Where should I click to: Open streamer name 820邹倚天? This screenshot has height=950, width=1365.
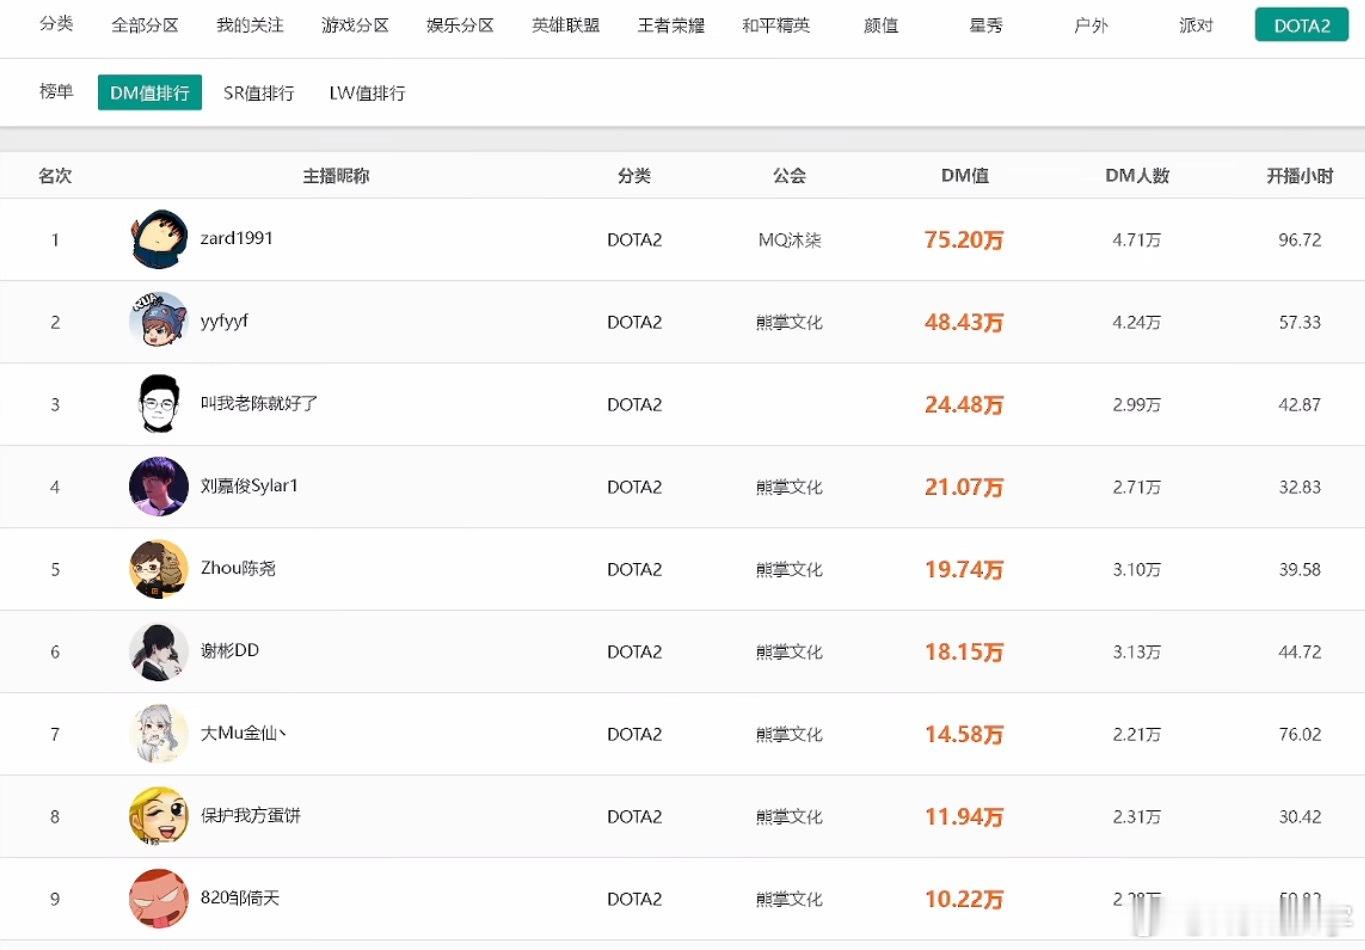pos(240,897)
